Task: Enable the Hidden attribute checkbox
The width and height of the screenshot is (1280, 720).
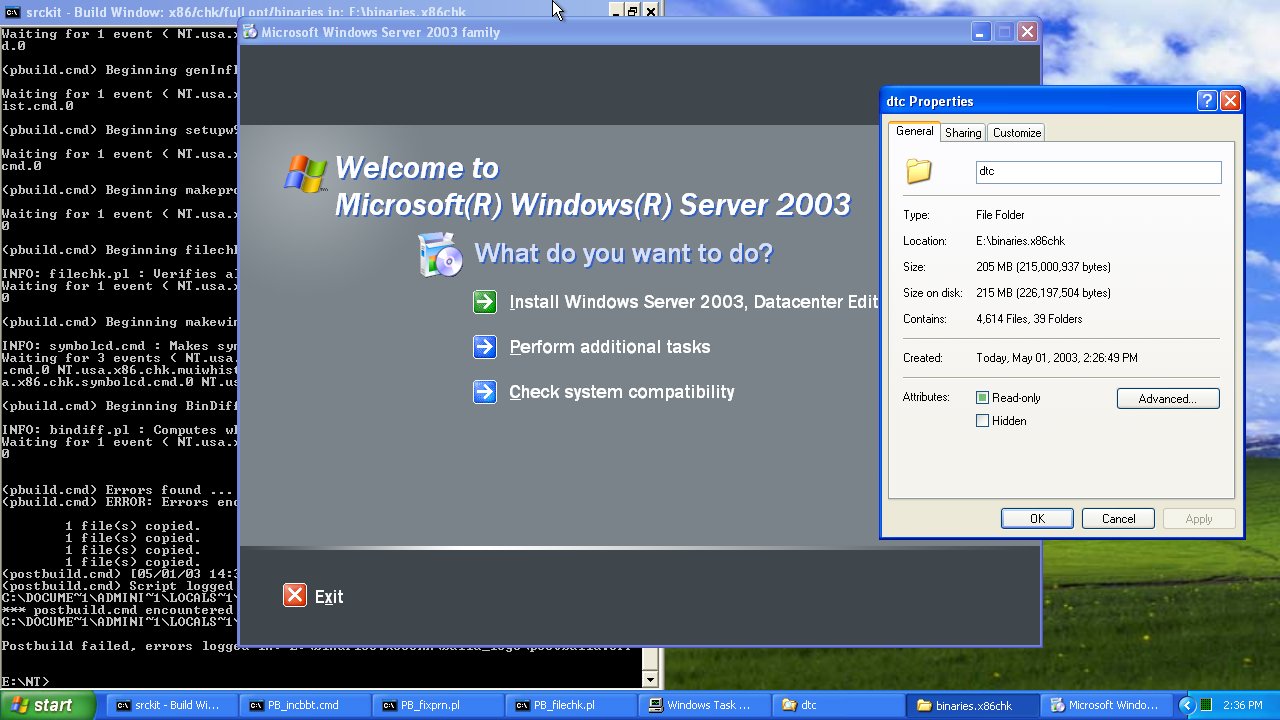Action: [982, 421]
